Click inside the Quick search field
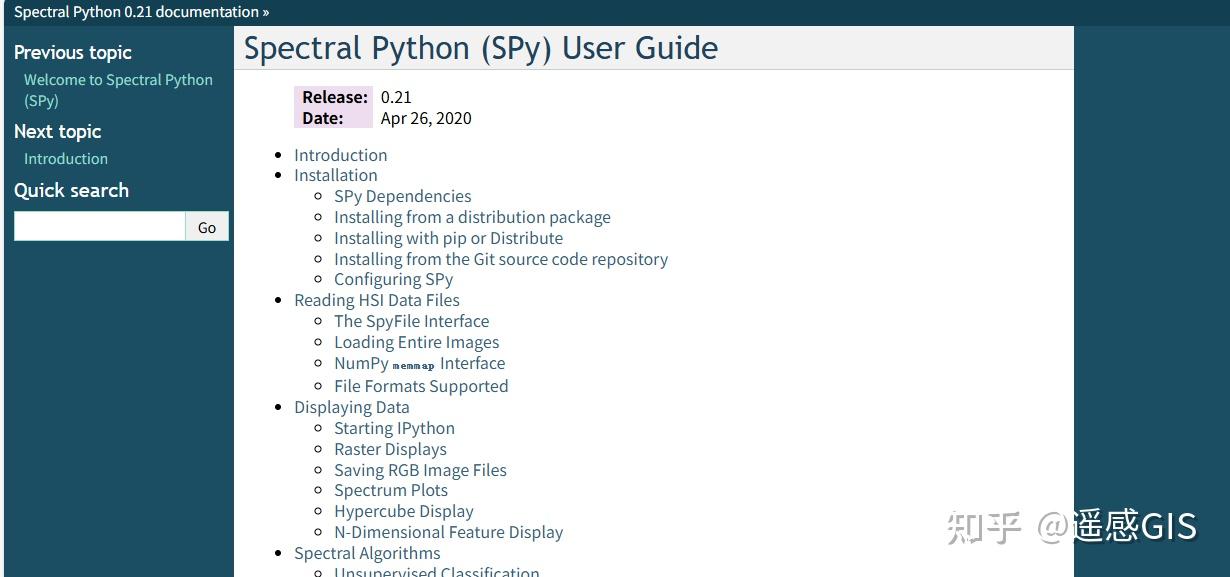This screenshot has width=1230, height=577. coord(99,226)
